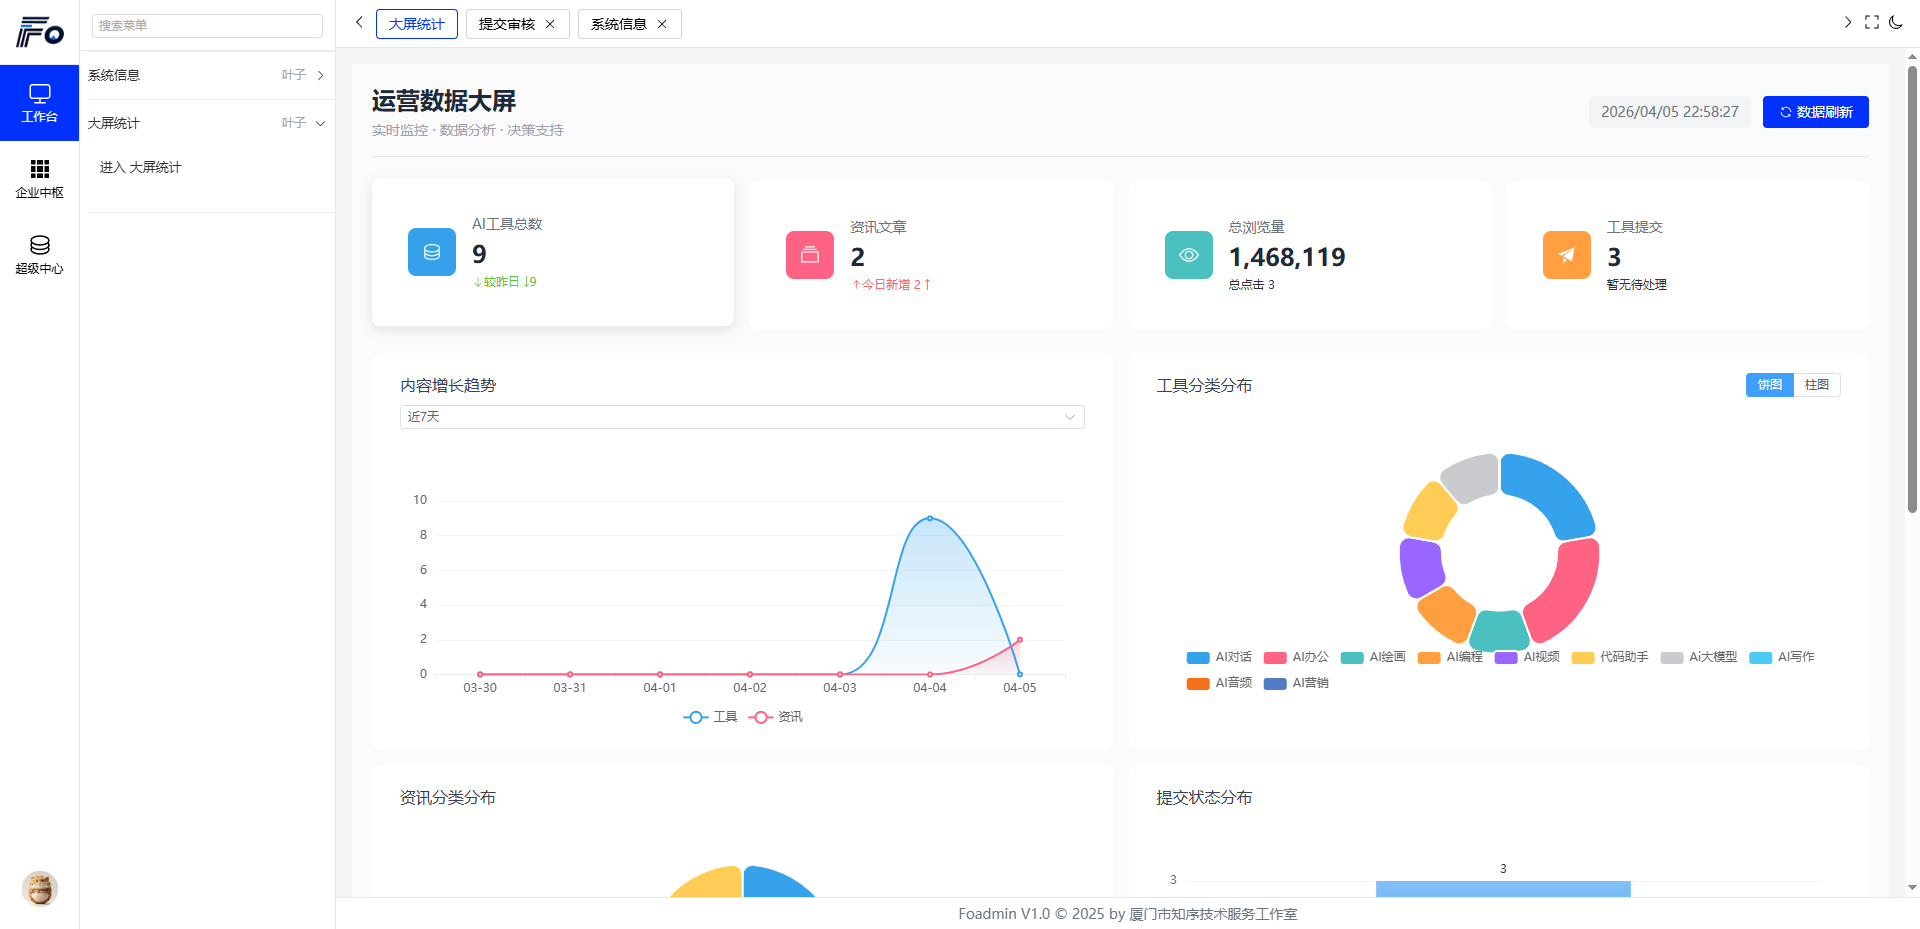Open the 近7天 time range dropdown

(742, 416)
